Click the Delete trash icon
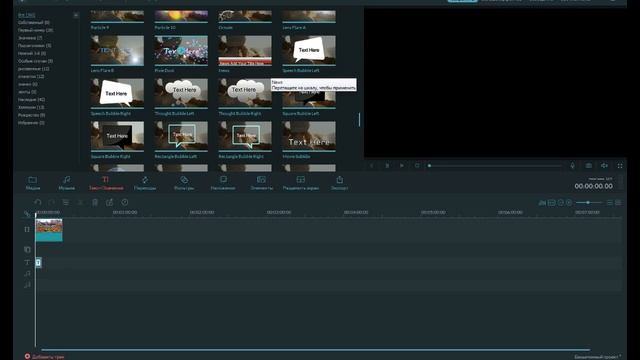Viewport: 640px width, 360px height. [x=95, y=202]
